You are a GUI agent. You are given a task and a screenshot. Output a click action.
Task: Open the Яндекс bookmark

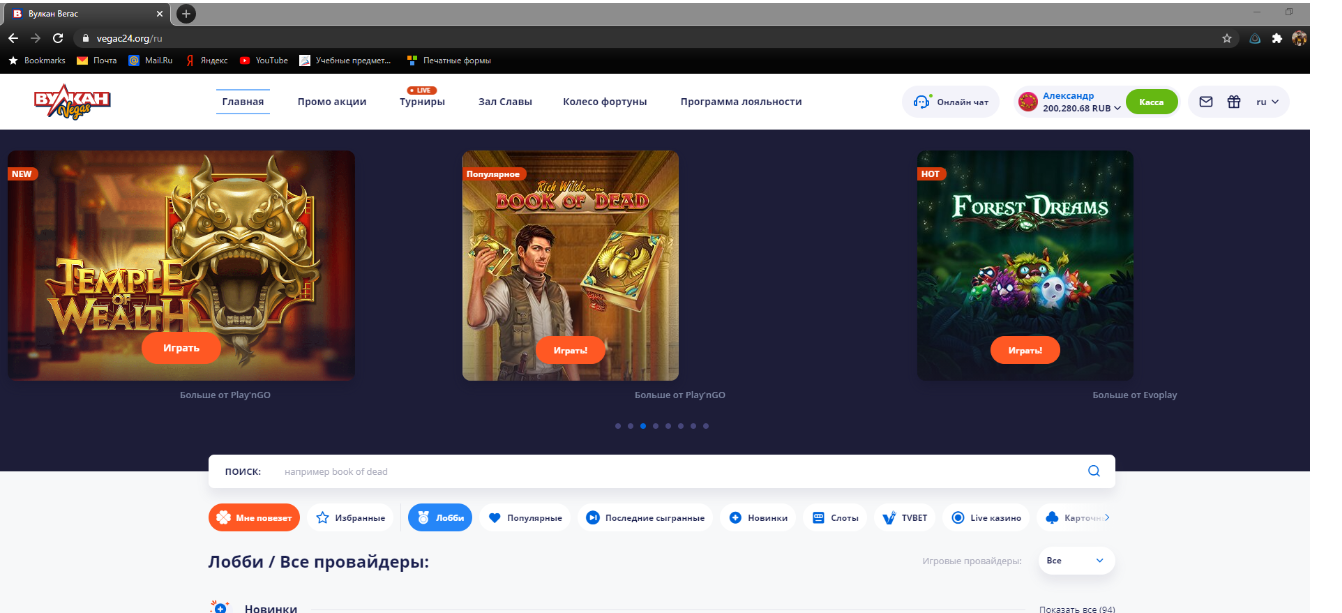click(206, 60)
